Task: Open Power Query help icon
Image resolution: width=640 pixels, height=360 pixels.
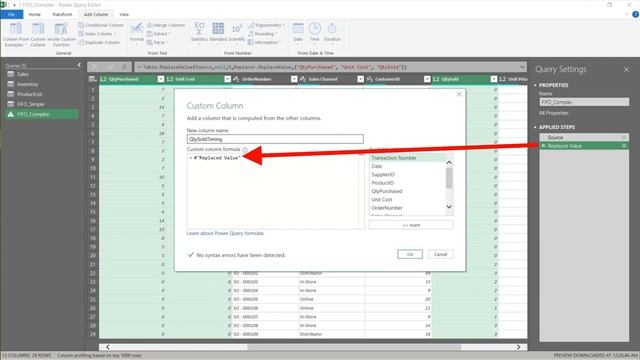Action: (x=635, y=14)
